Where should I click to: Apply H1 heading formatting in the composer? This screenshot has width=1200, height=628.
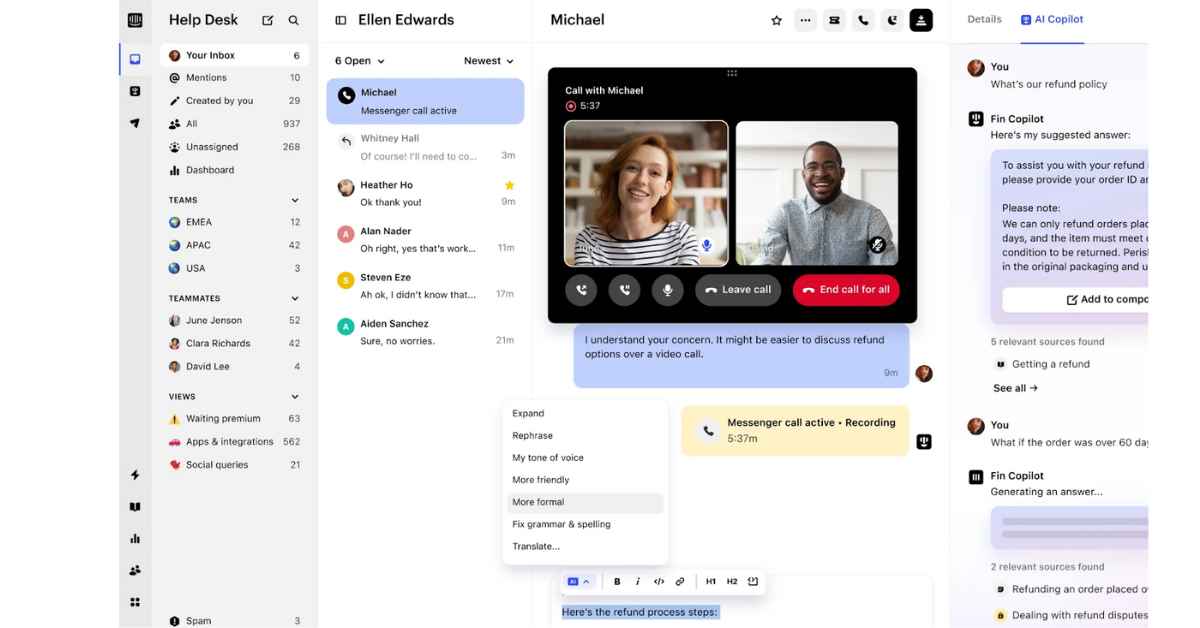click(x=711, y=581)
